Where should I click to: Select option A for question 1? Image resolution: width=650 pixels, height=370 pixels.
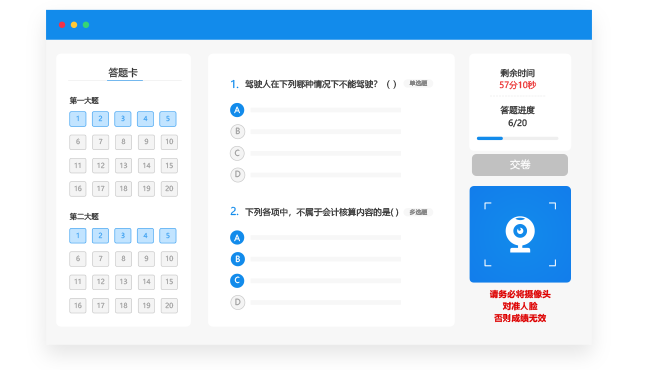point(237,110)
